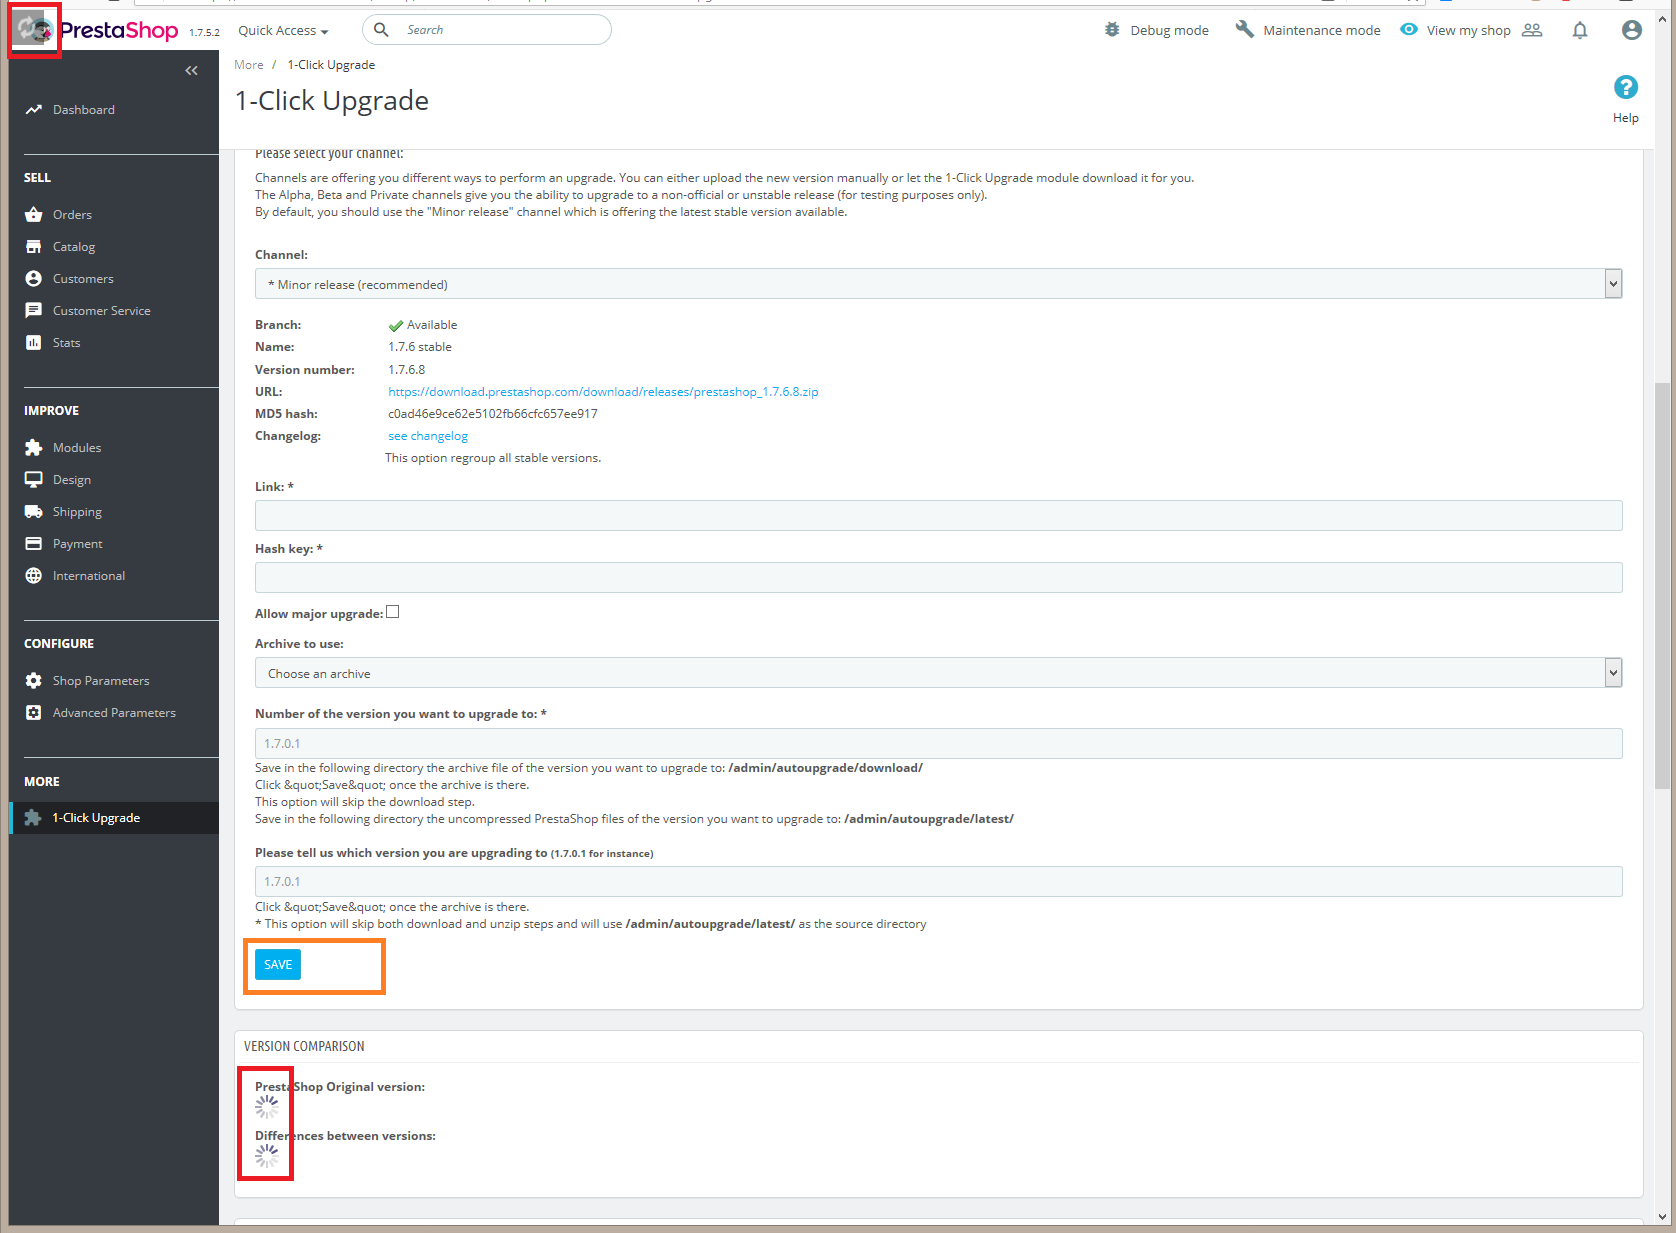1676x1233 pixels.
Task: Click the Help question mark icon
Action: pyautogui.click(x=1626, y=88)
